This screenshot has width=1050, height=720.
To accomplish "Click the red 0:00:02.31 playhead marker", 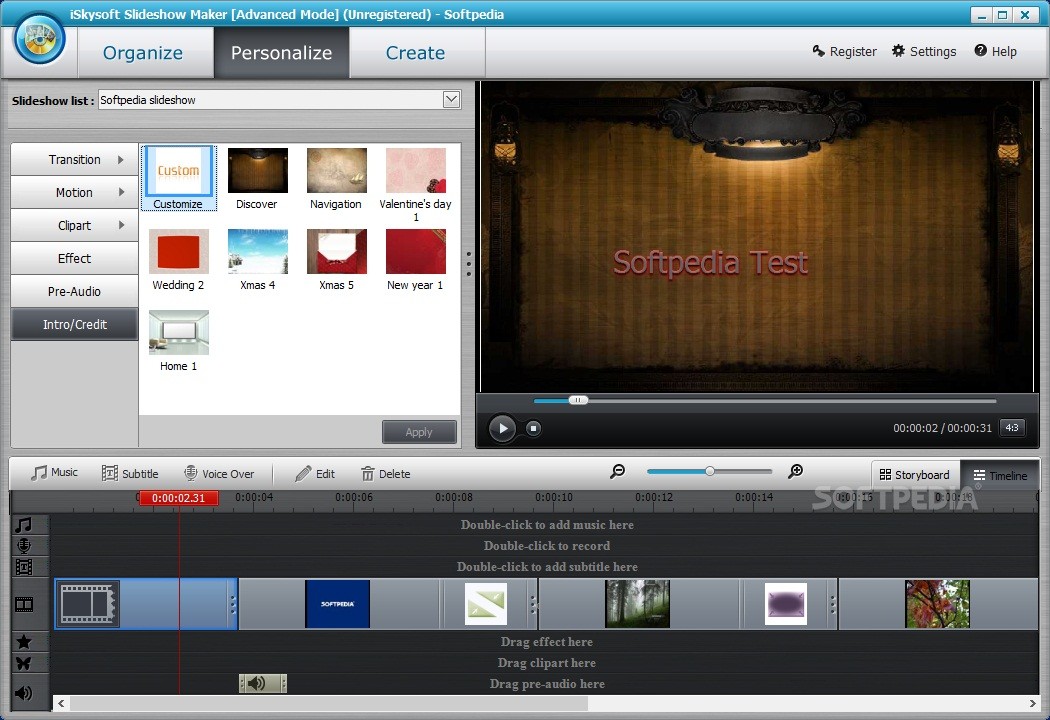I will pyautogui.click(x=178, y=498).
